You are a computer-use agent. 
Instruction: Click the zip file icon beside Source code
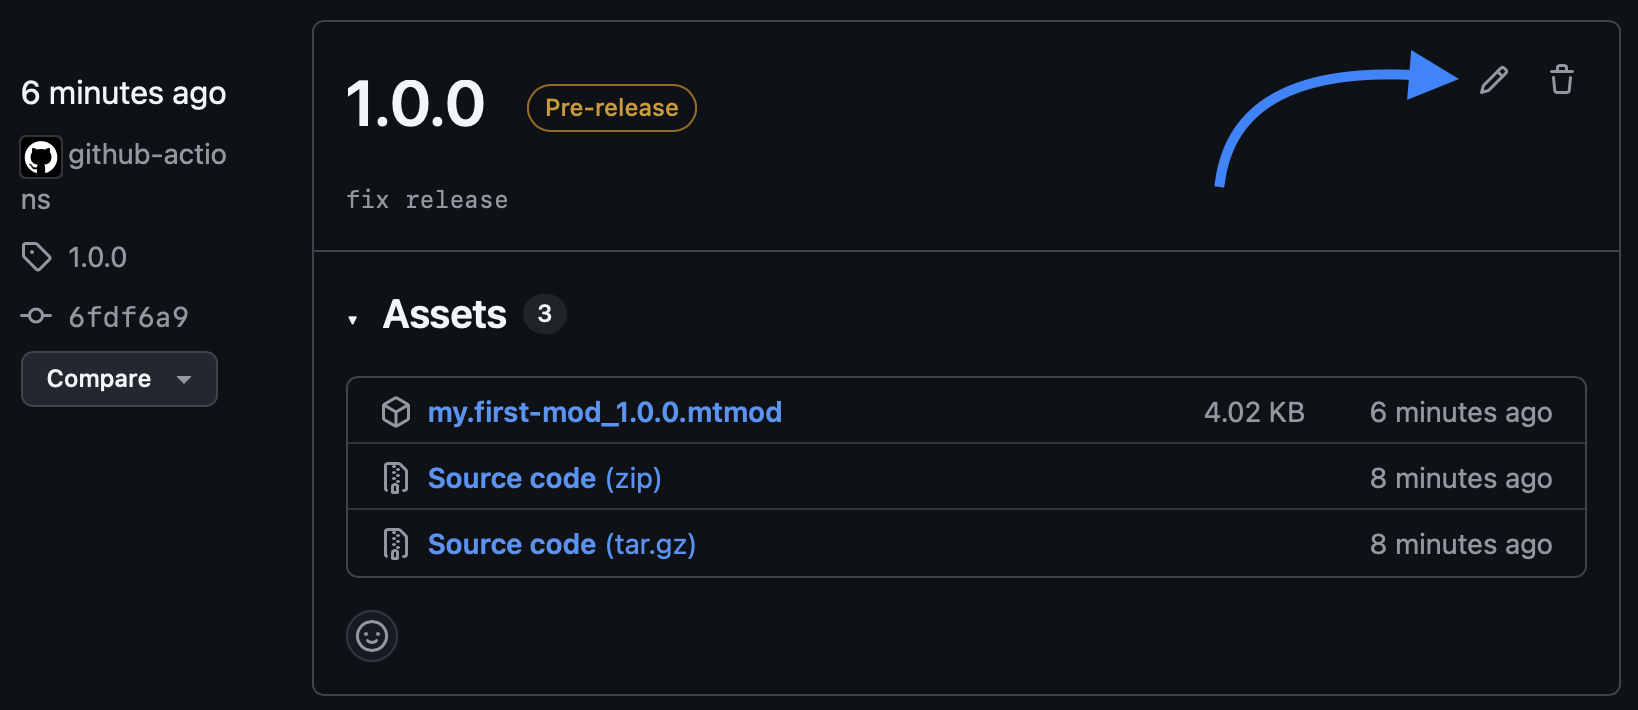396,478
